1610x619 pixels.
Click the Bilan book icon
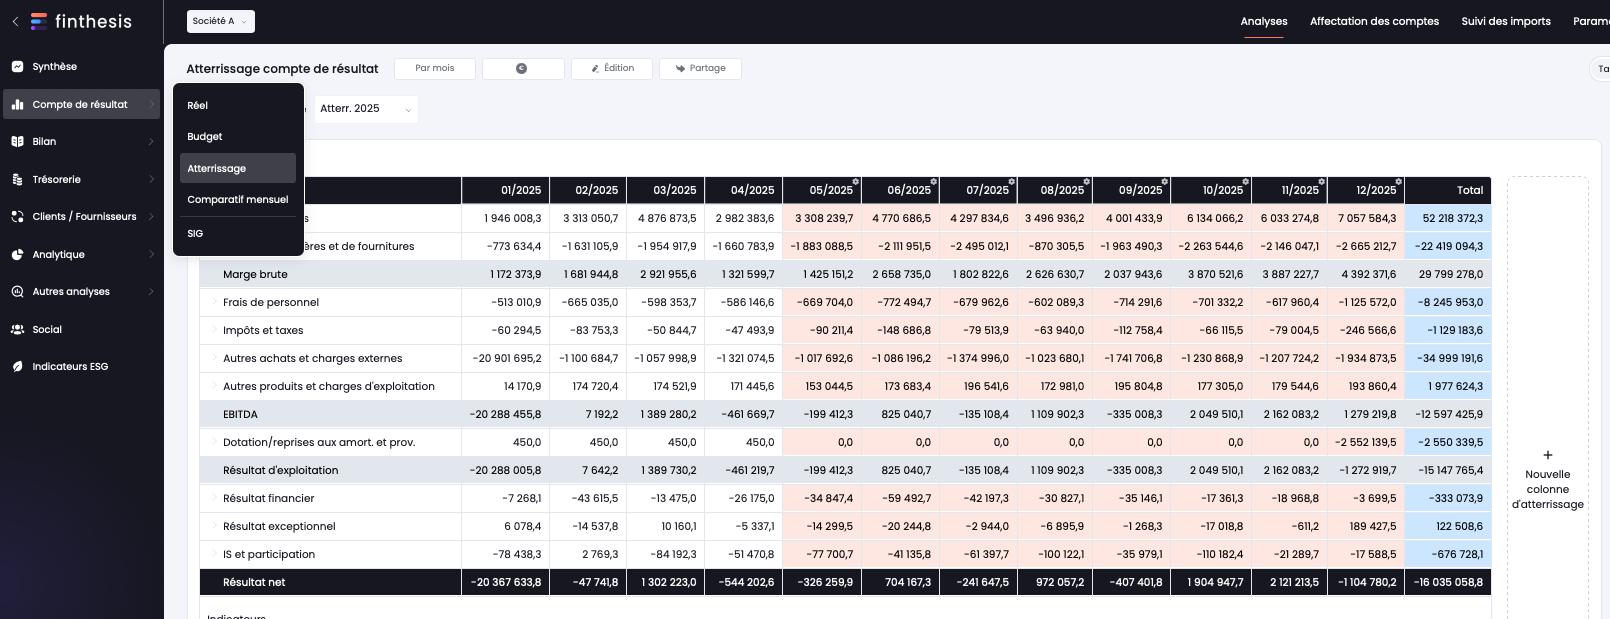click(x=17, y=142)
